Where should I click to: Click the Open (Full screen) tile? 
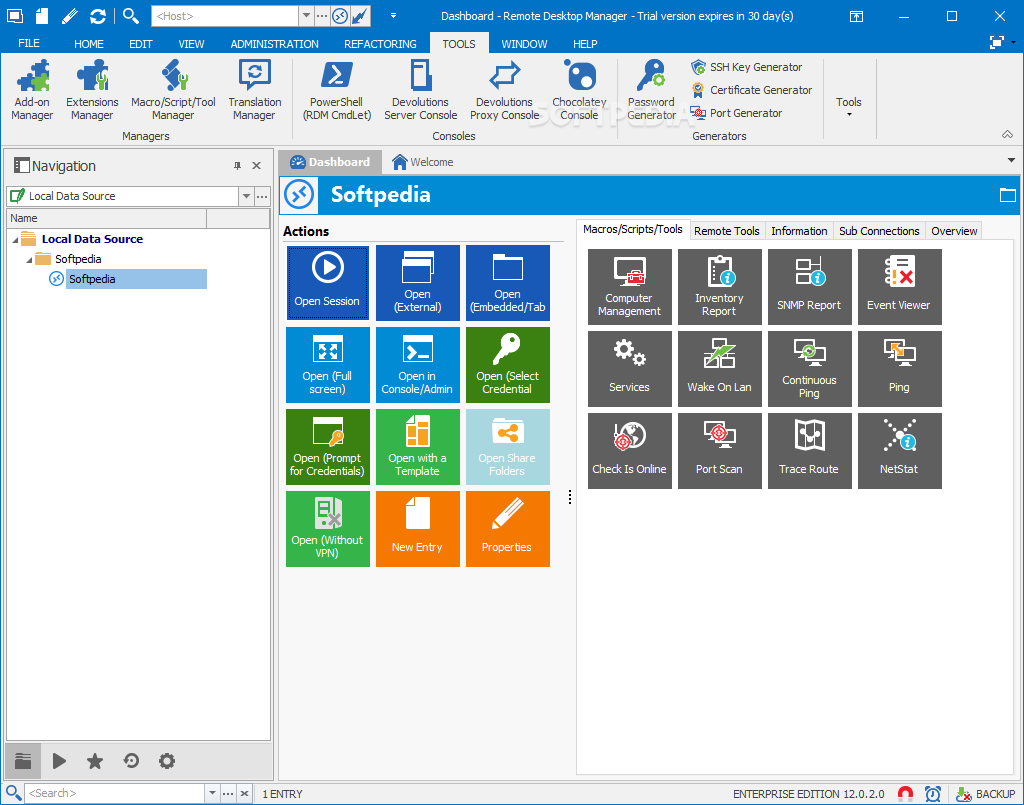(327, 365)
